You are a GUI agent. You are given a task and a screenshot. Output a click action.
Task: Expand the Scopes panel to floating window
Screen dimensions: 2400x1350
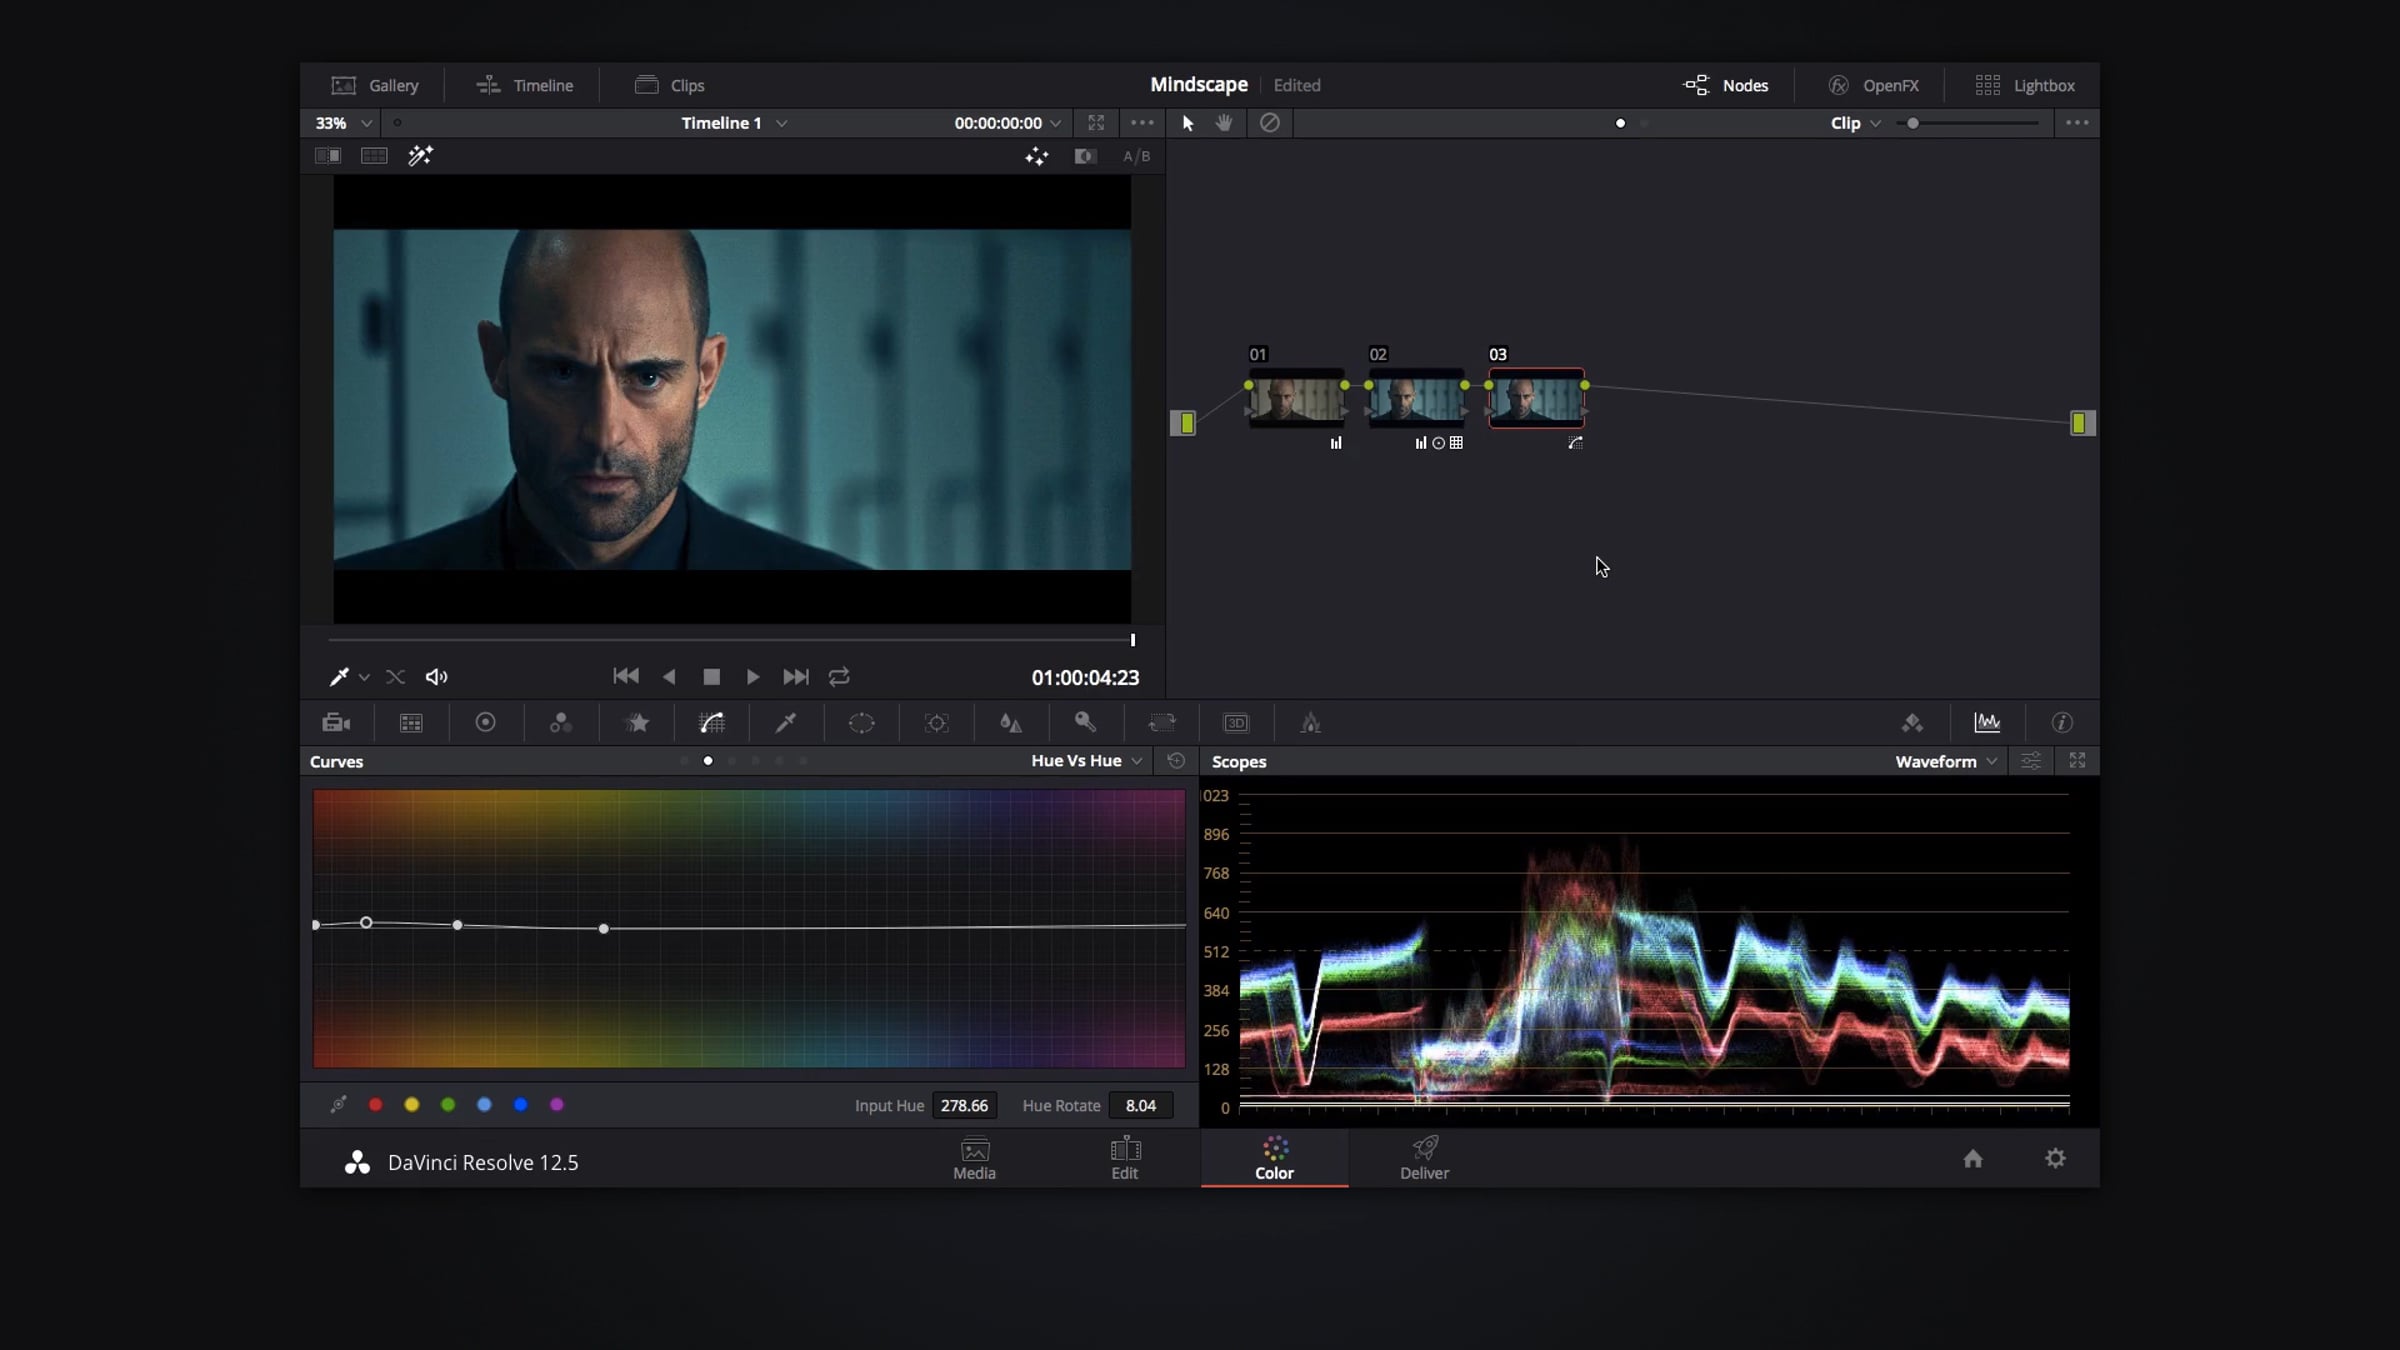point(2077,761)
